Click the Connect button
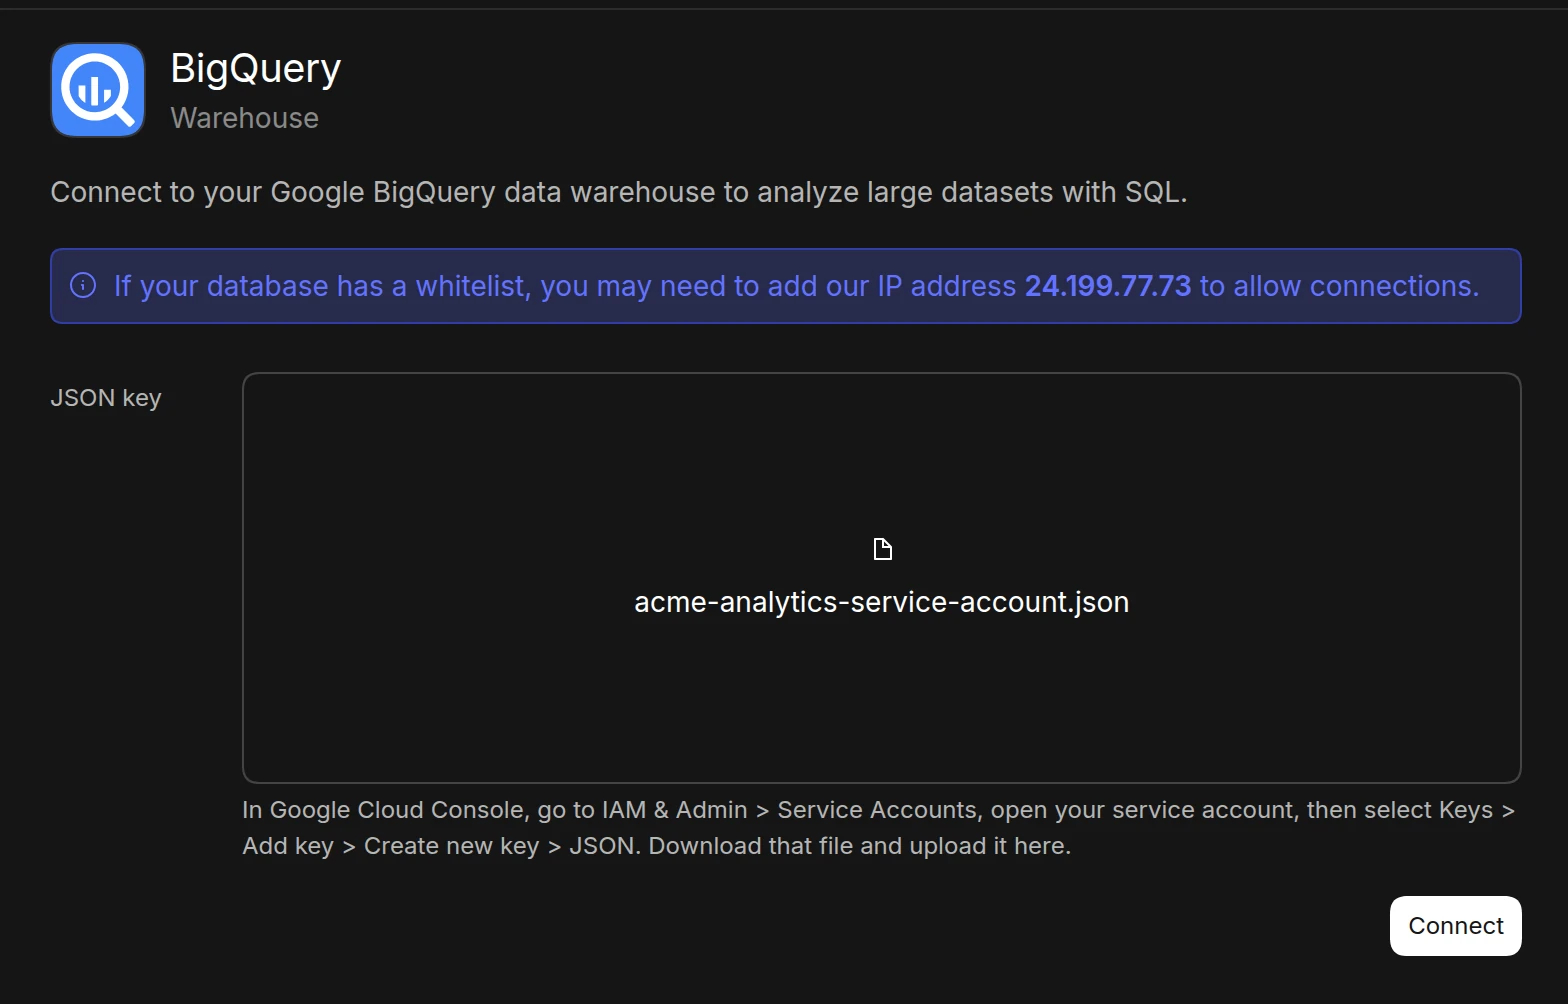This screenshot has height=1004, width=1568. point(1455,926)
